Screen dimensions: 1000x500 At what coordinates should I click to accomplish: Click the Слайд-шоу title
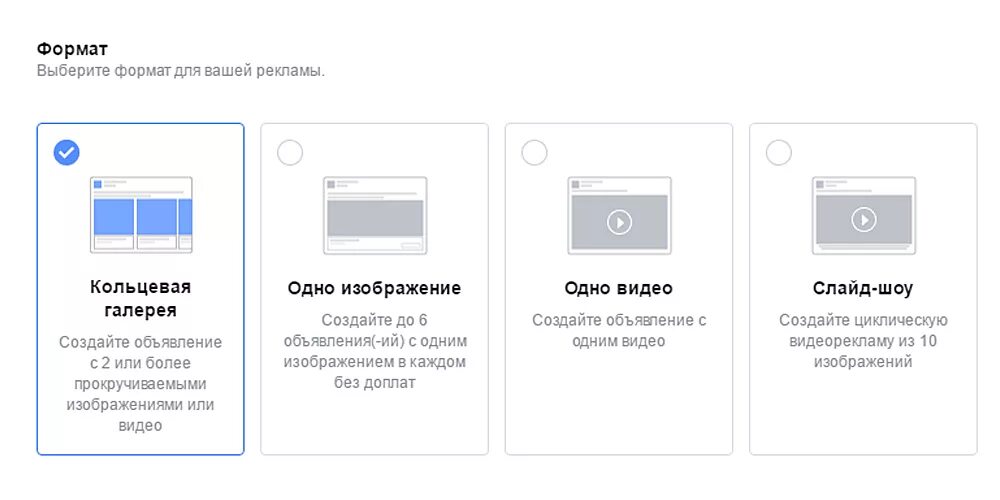click(863, 288)
